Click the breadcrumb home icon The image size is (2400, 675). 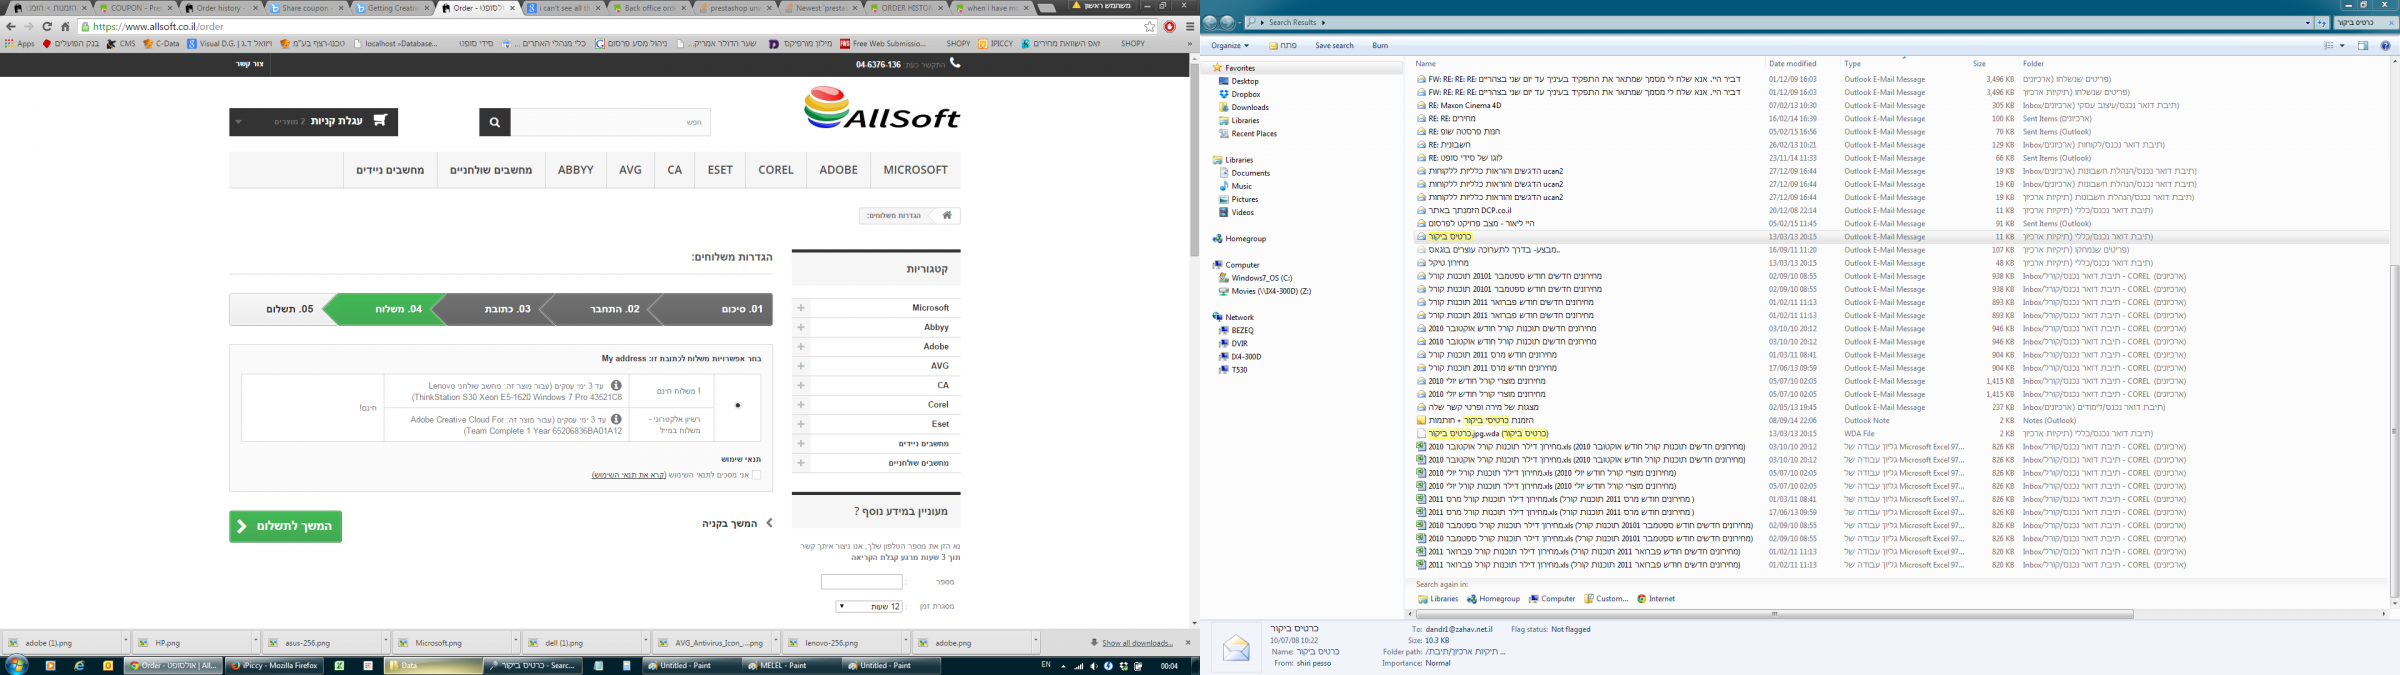pyautogui.click(x=947, y=215)
